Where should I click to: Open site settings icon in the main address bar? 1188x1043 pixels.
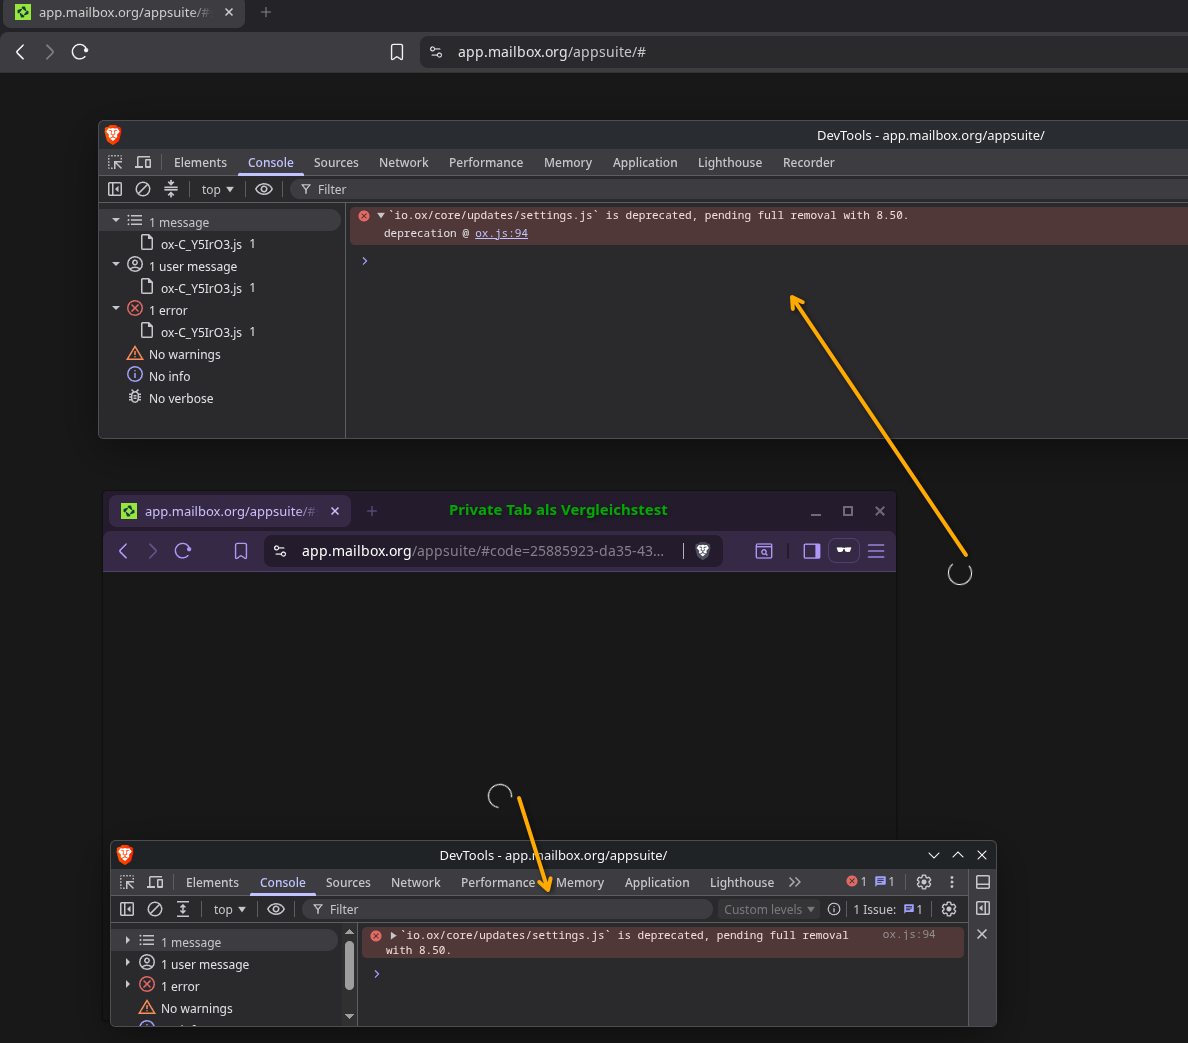(436, 52)
